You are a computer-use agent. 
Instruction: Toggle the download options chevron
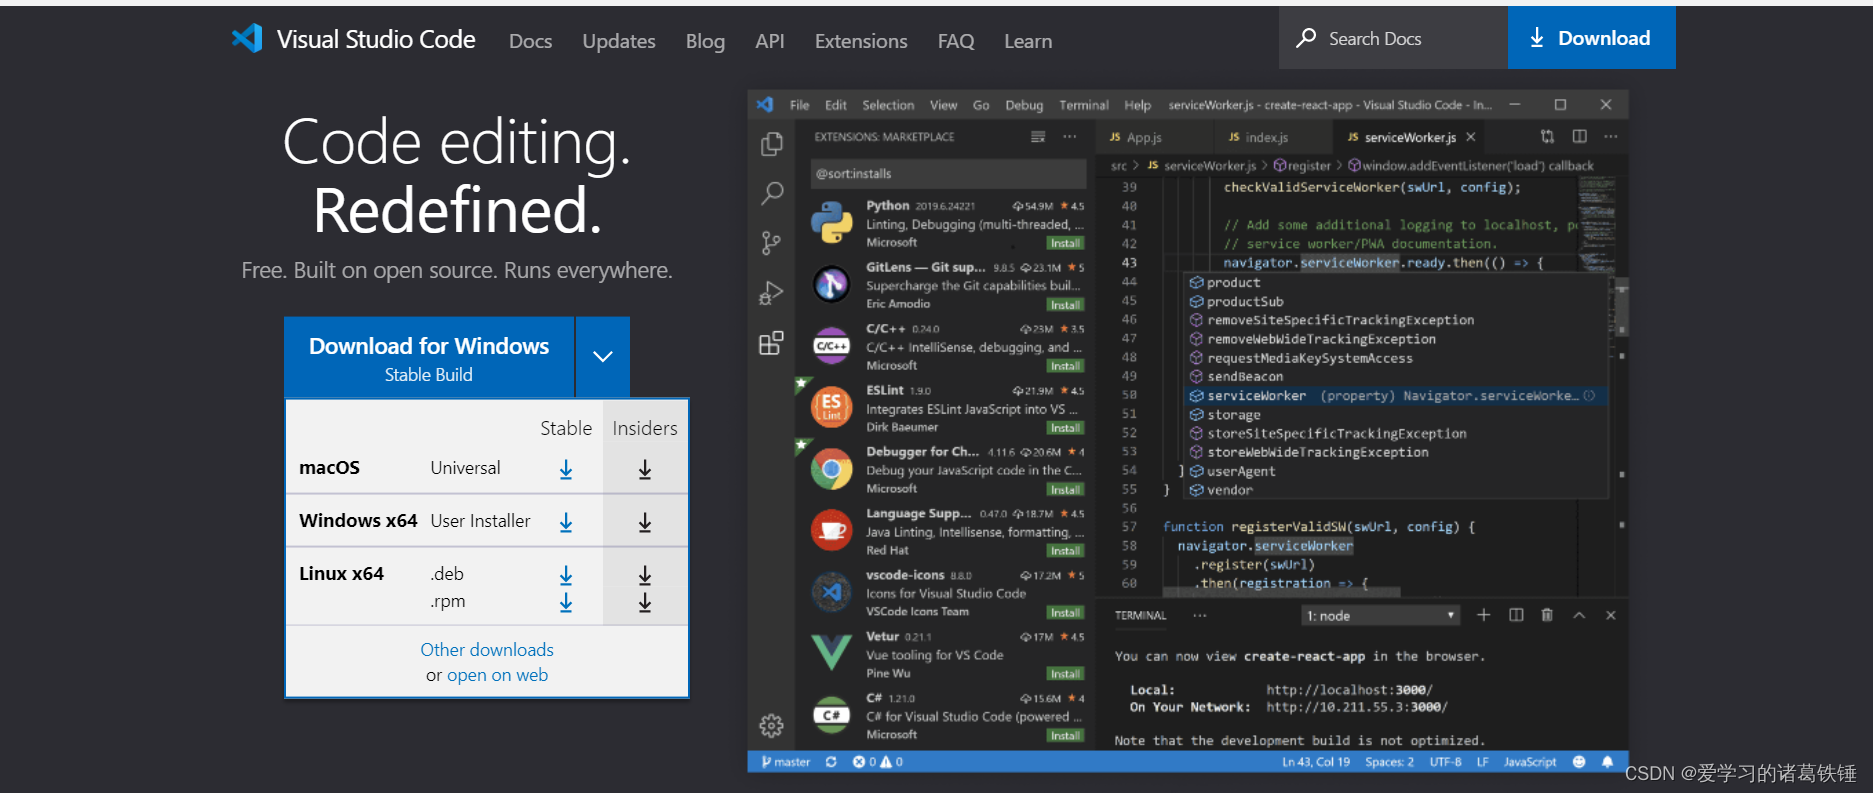tap(603, 357)
